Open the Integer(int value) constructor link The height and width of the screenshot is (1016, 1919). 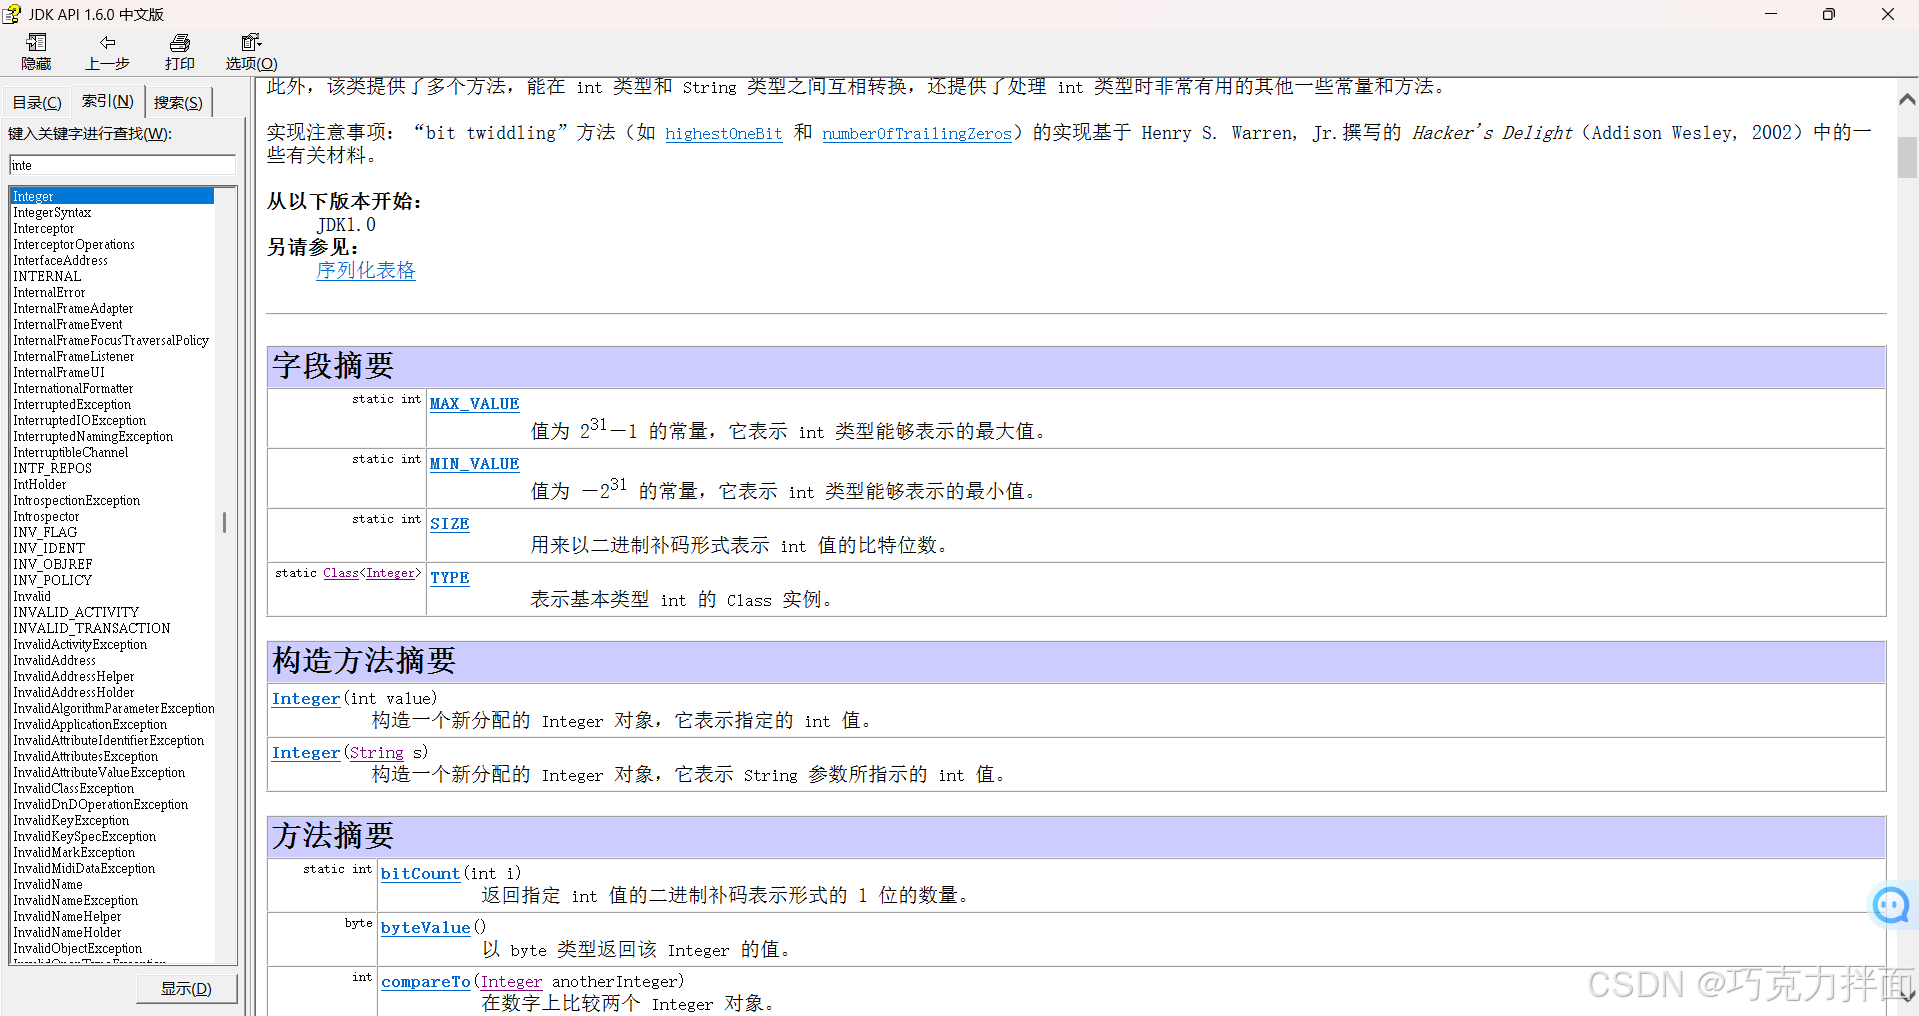306,699
